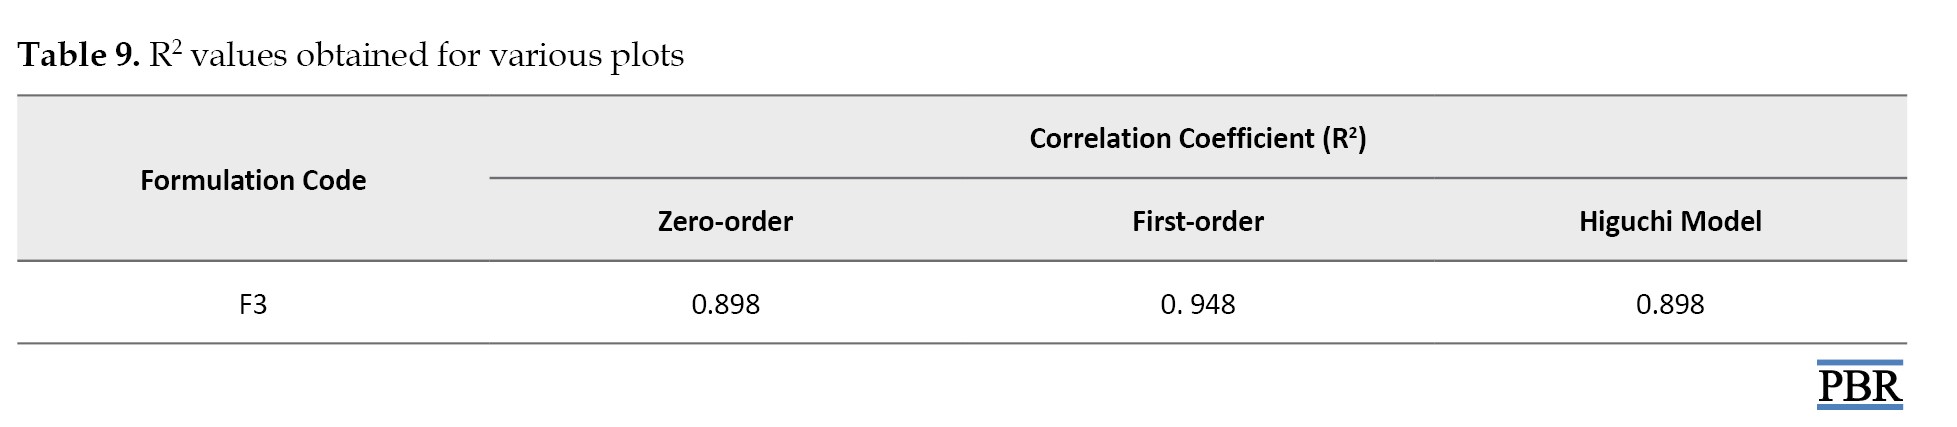Image resolution: width=1957 pixels, height=427 pixels.
Task: Click the caption text 'values obtained for various plots'
Action: click(x=437, y=56)
